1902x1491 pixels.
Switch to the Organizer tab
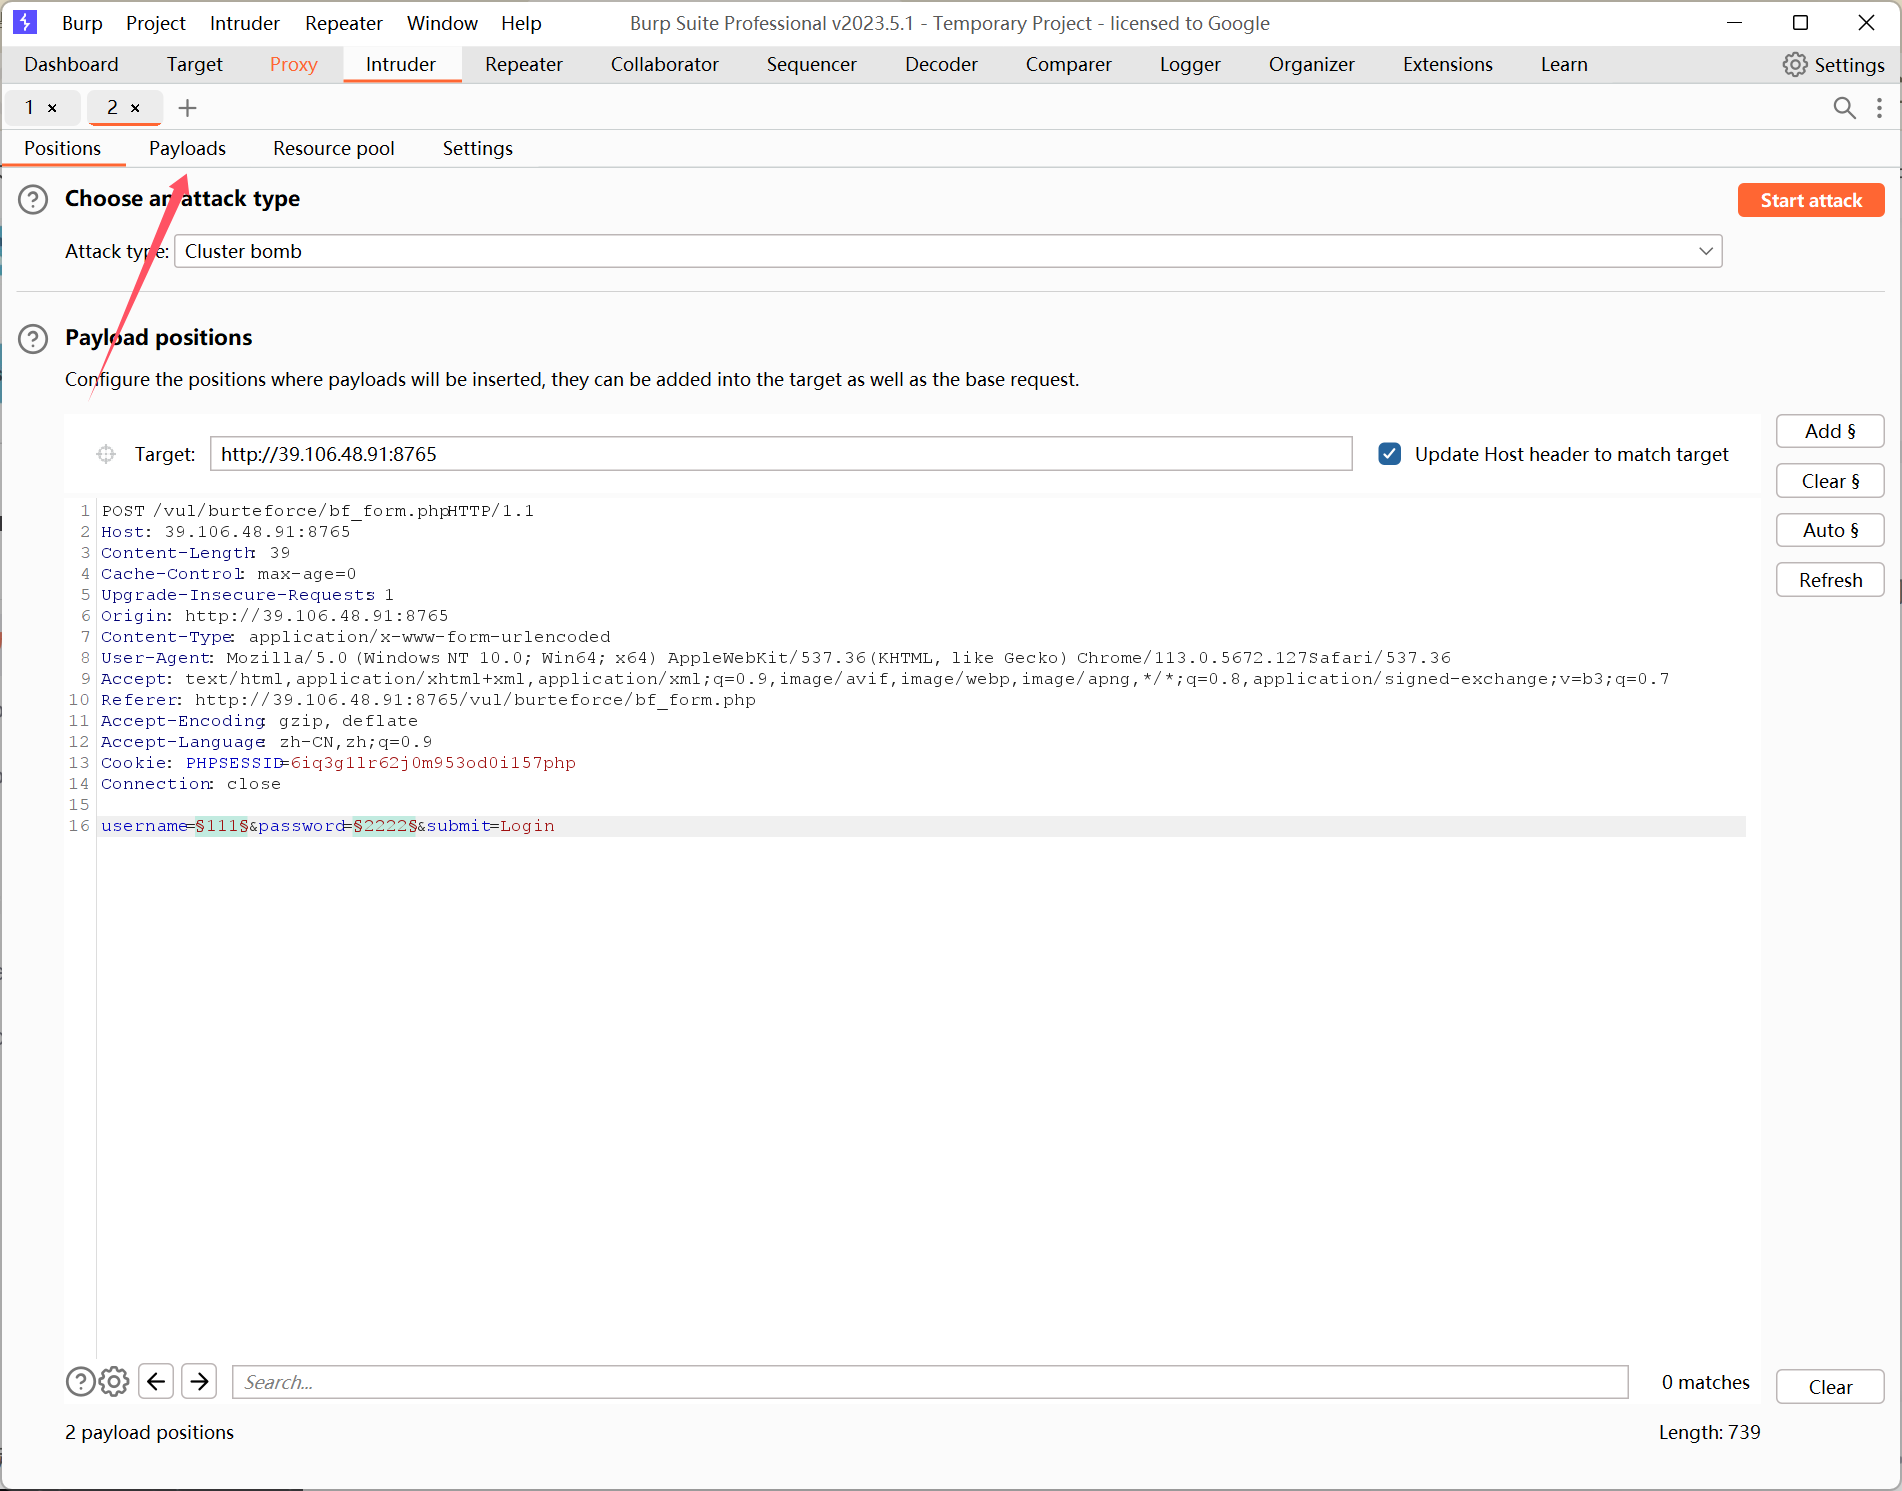tap(1312, 65)
